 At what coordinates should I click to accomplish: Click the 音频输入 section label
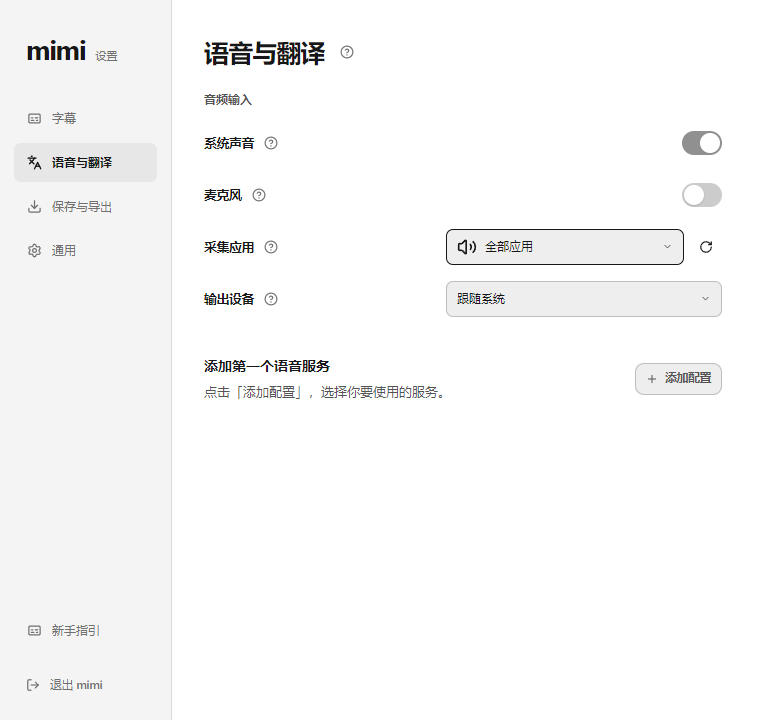(x=228, y=100)
